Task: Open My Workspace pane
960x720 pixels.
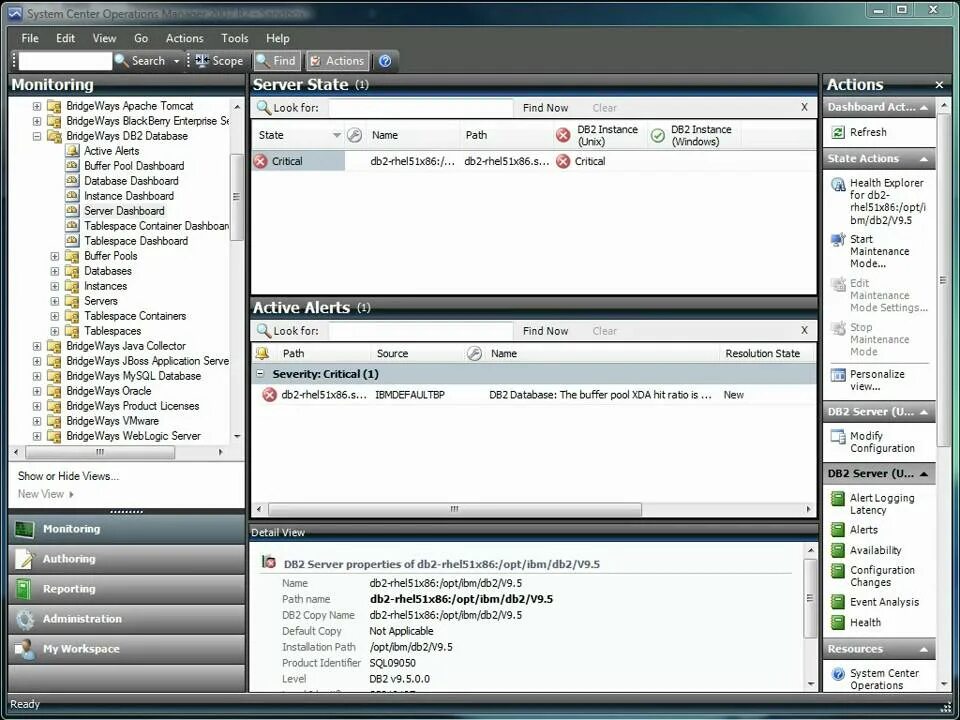Action: tap(126, 649)
